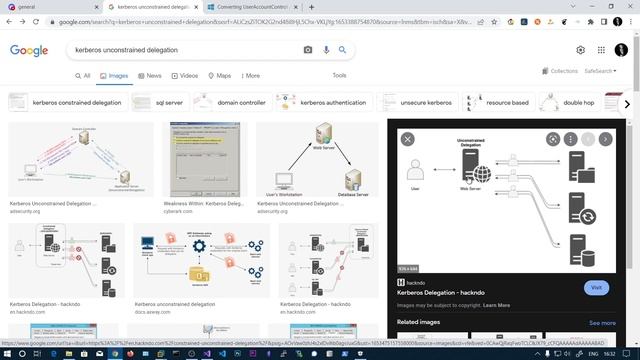Click the search query input field
Image resolution: width=640 pixels, height=360 pixels.
click(x=186, y=50)
